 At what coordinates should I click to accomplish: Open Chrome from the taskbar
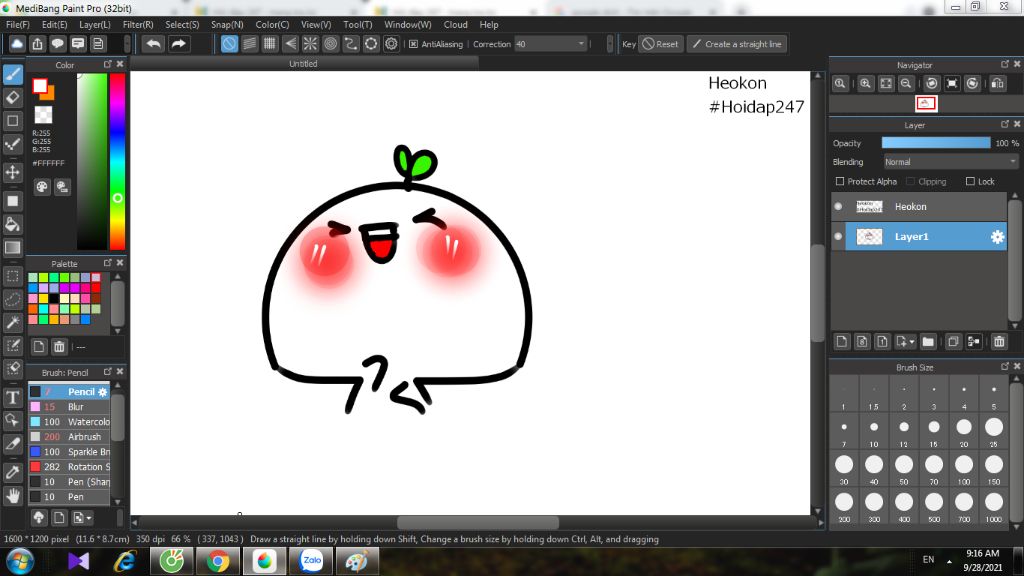pyautogui.click(x=218, y=562)
